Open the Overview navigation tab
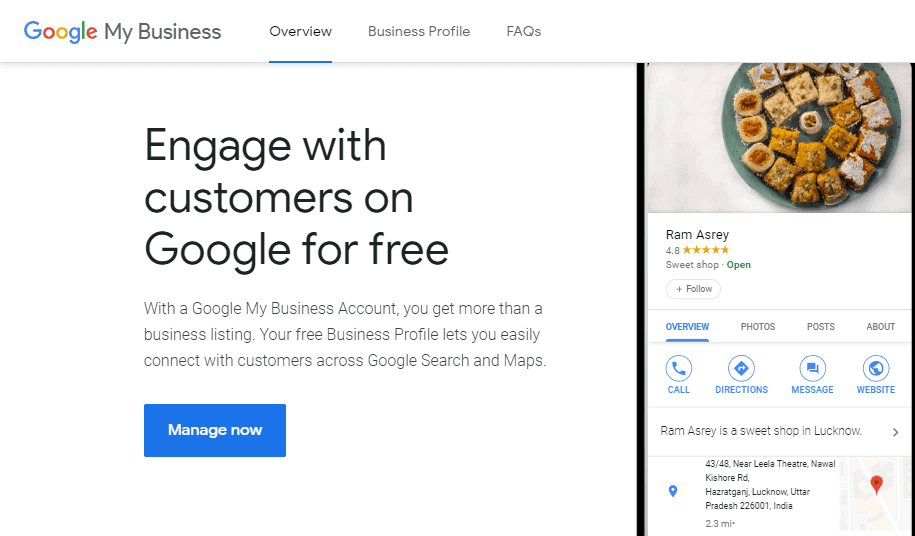Screen dimensions: 915x536 (300, 31)
